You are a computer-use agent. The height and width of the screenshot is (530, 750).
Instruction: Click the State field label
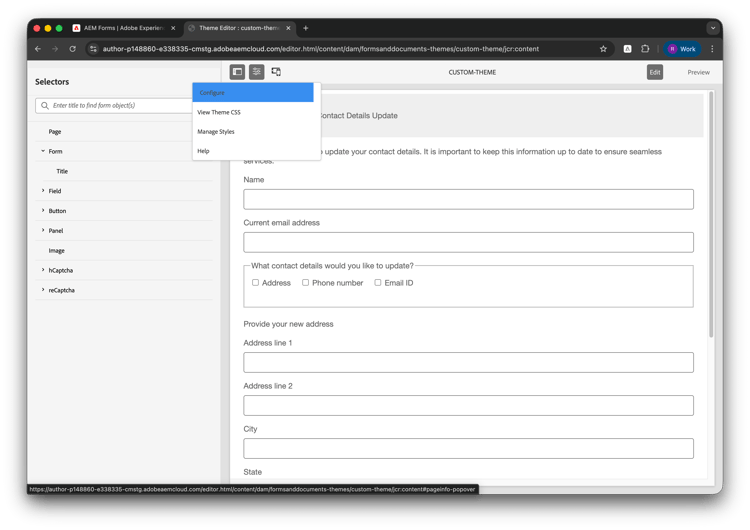253,472
